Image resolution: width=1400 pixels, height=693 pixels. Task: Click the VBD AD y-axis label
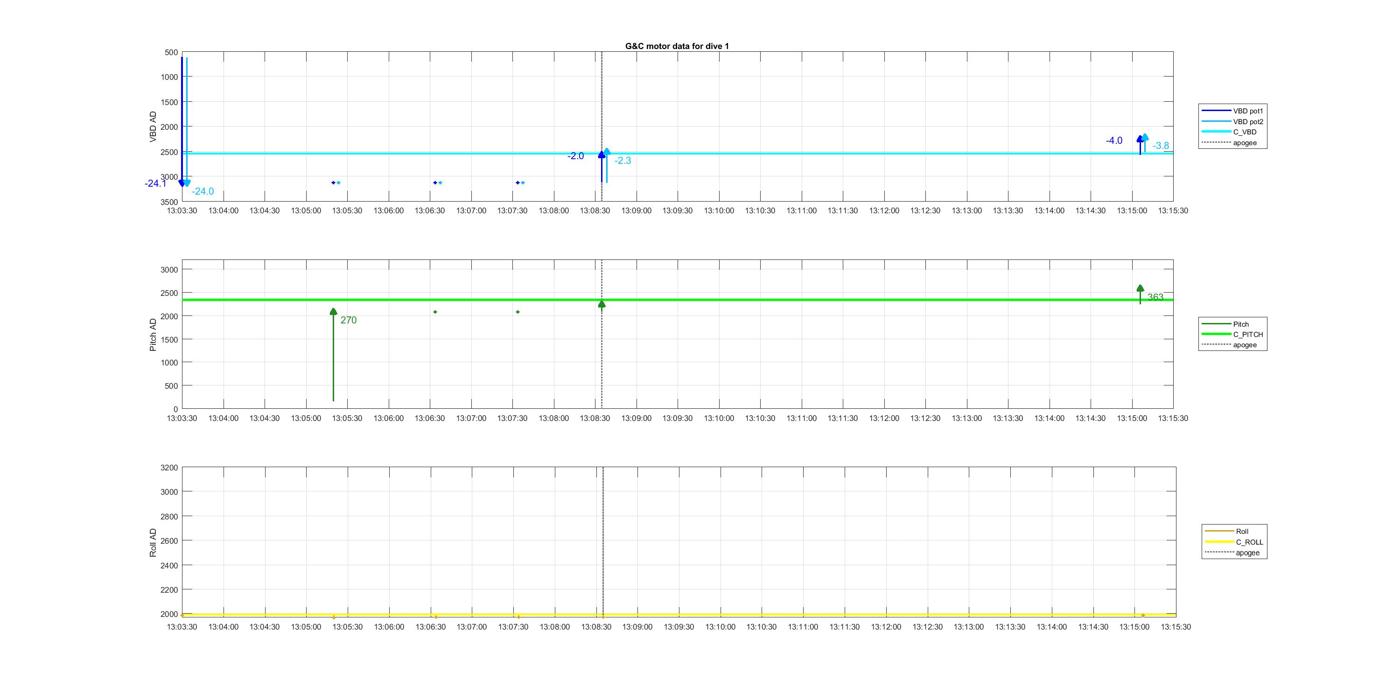[153, 126]
